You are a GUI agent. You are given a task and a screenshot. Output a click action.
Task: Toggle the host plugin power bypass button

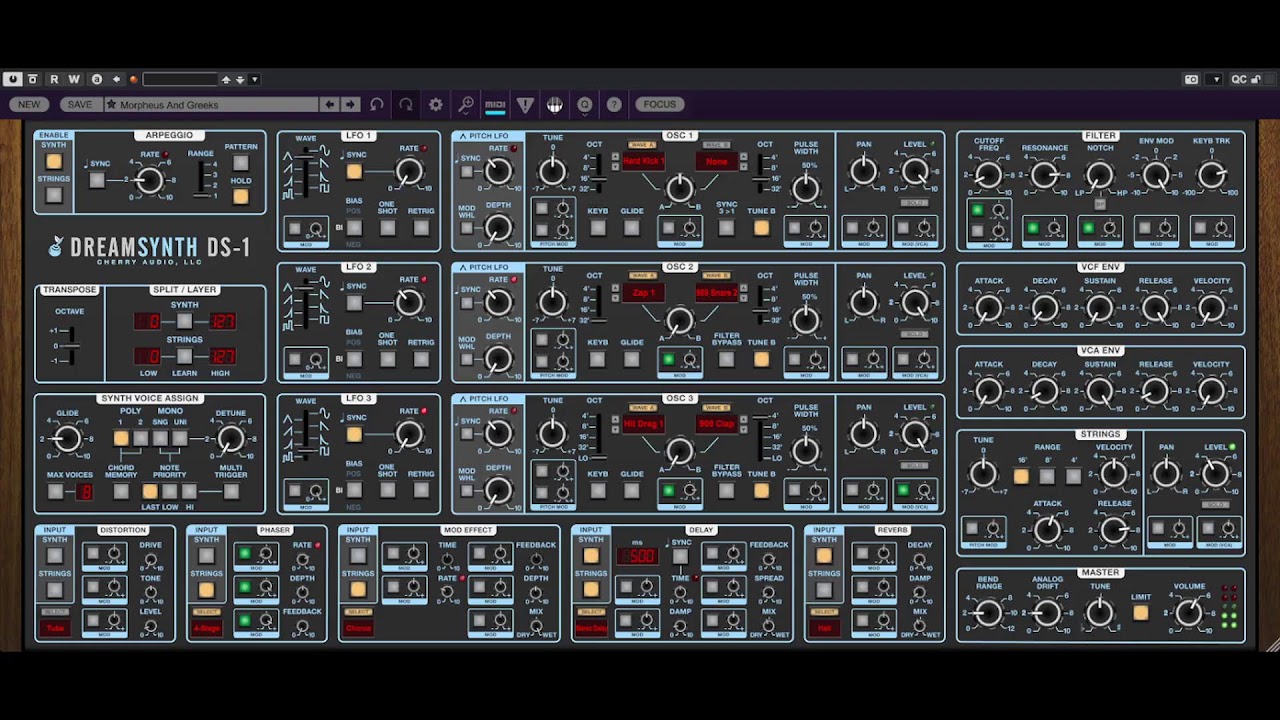tap(13, 79)
